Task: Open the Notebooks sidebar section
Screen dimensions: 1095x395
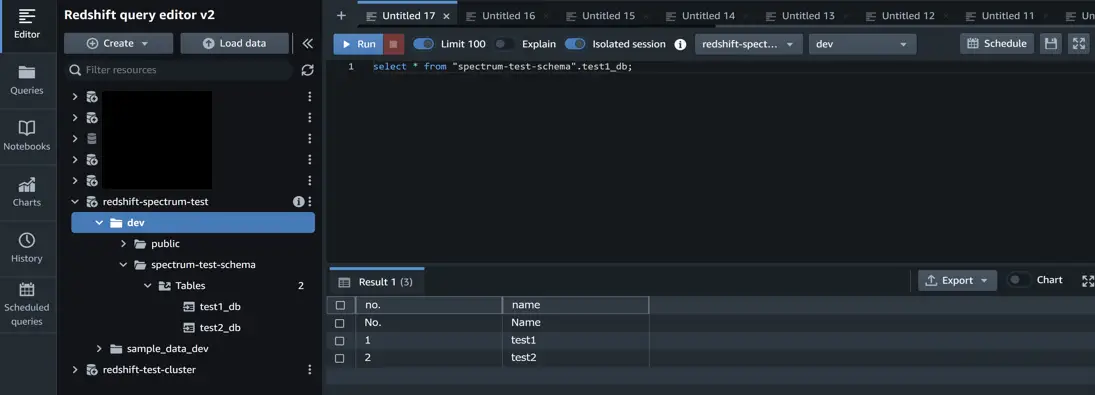Action: point(27,136)
